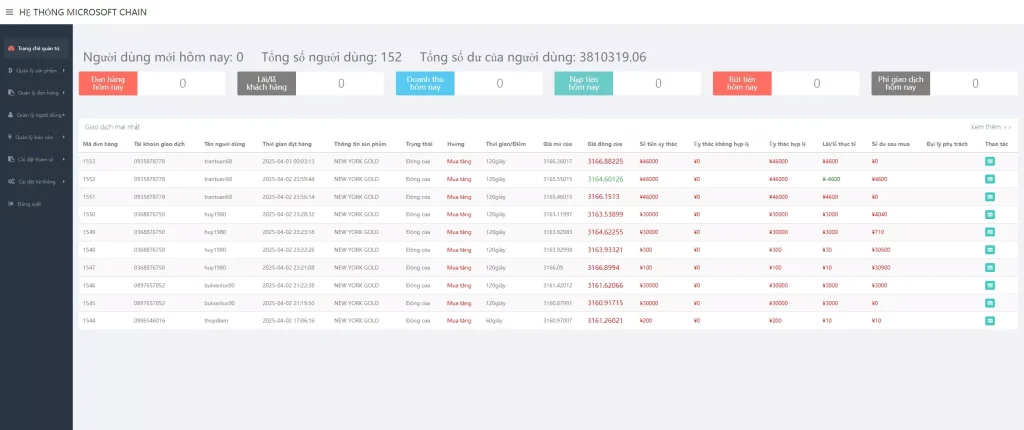Click the total balance 3810319.06 figure
The image size is (1024, 430).
613,58
